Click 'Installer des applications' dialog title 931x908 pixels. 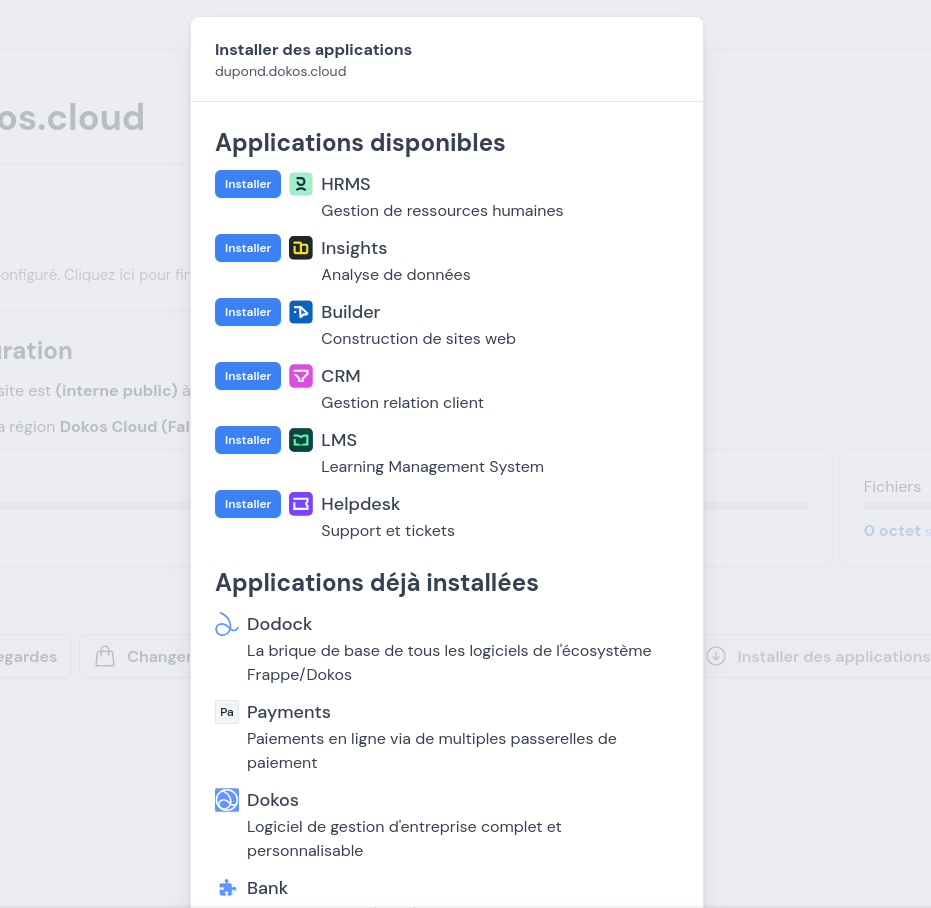click(x=314, y=50)
